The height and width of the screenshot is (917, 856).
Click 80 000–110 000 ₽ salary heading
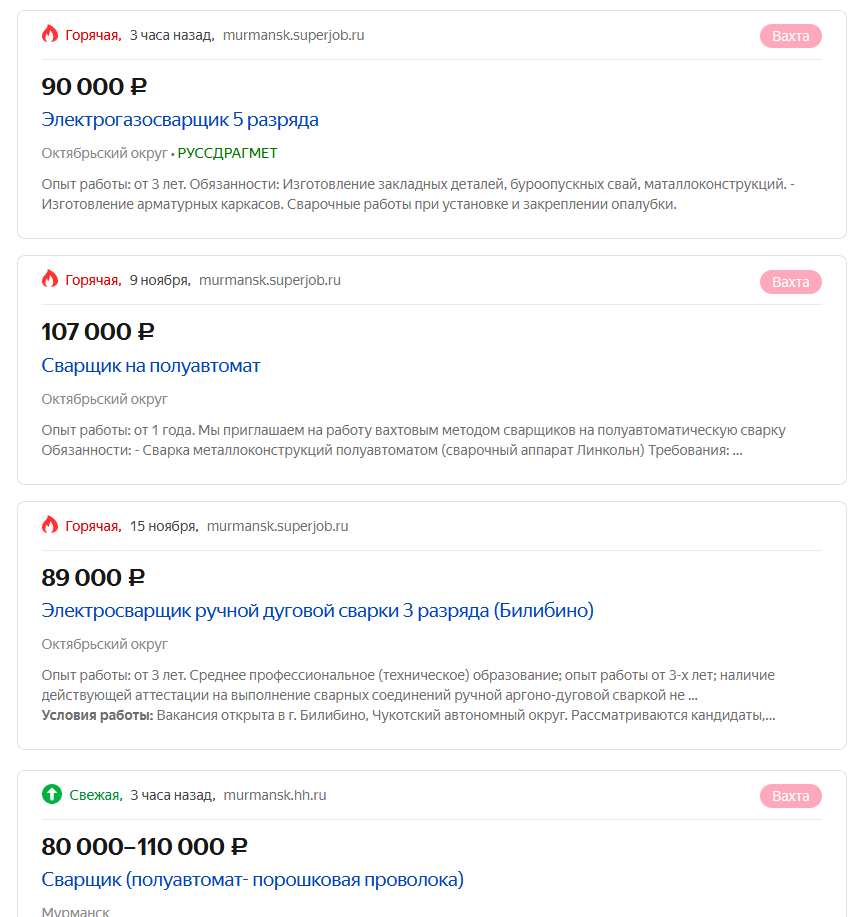[x=144, y=847]
